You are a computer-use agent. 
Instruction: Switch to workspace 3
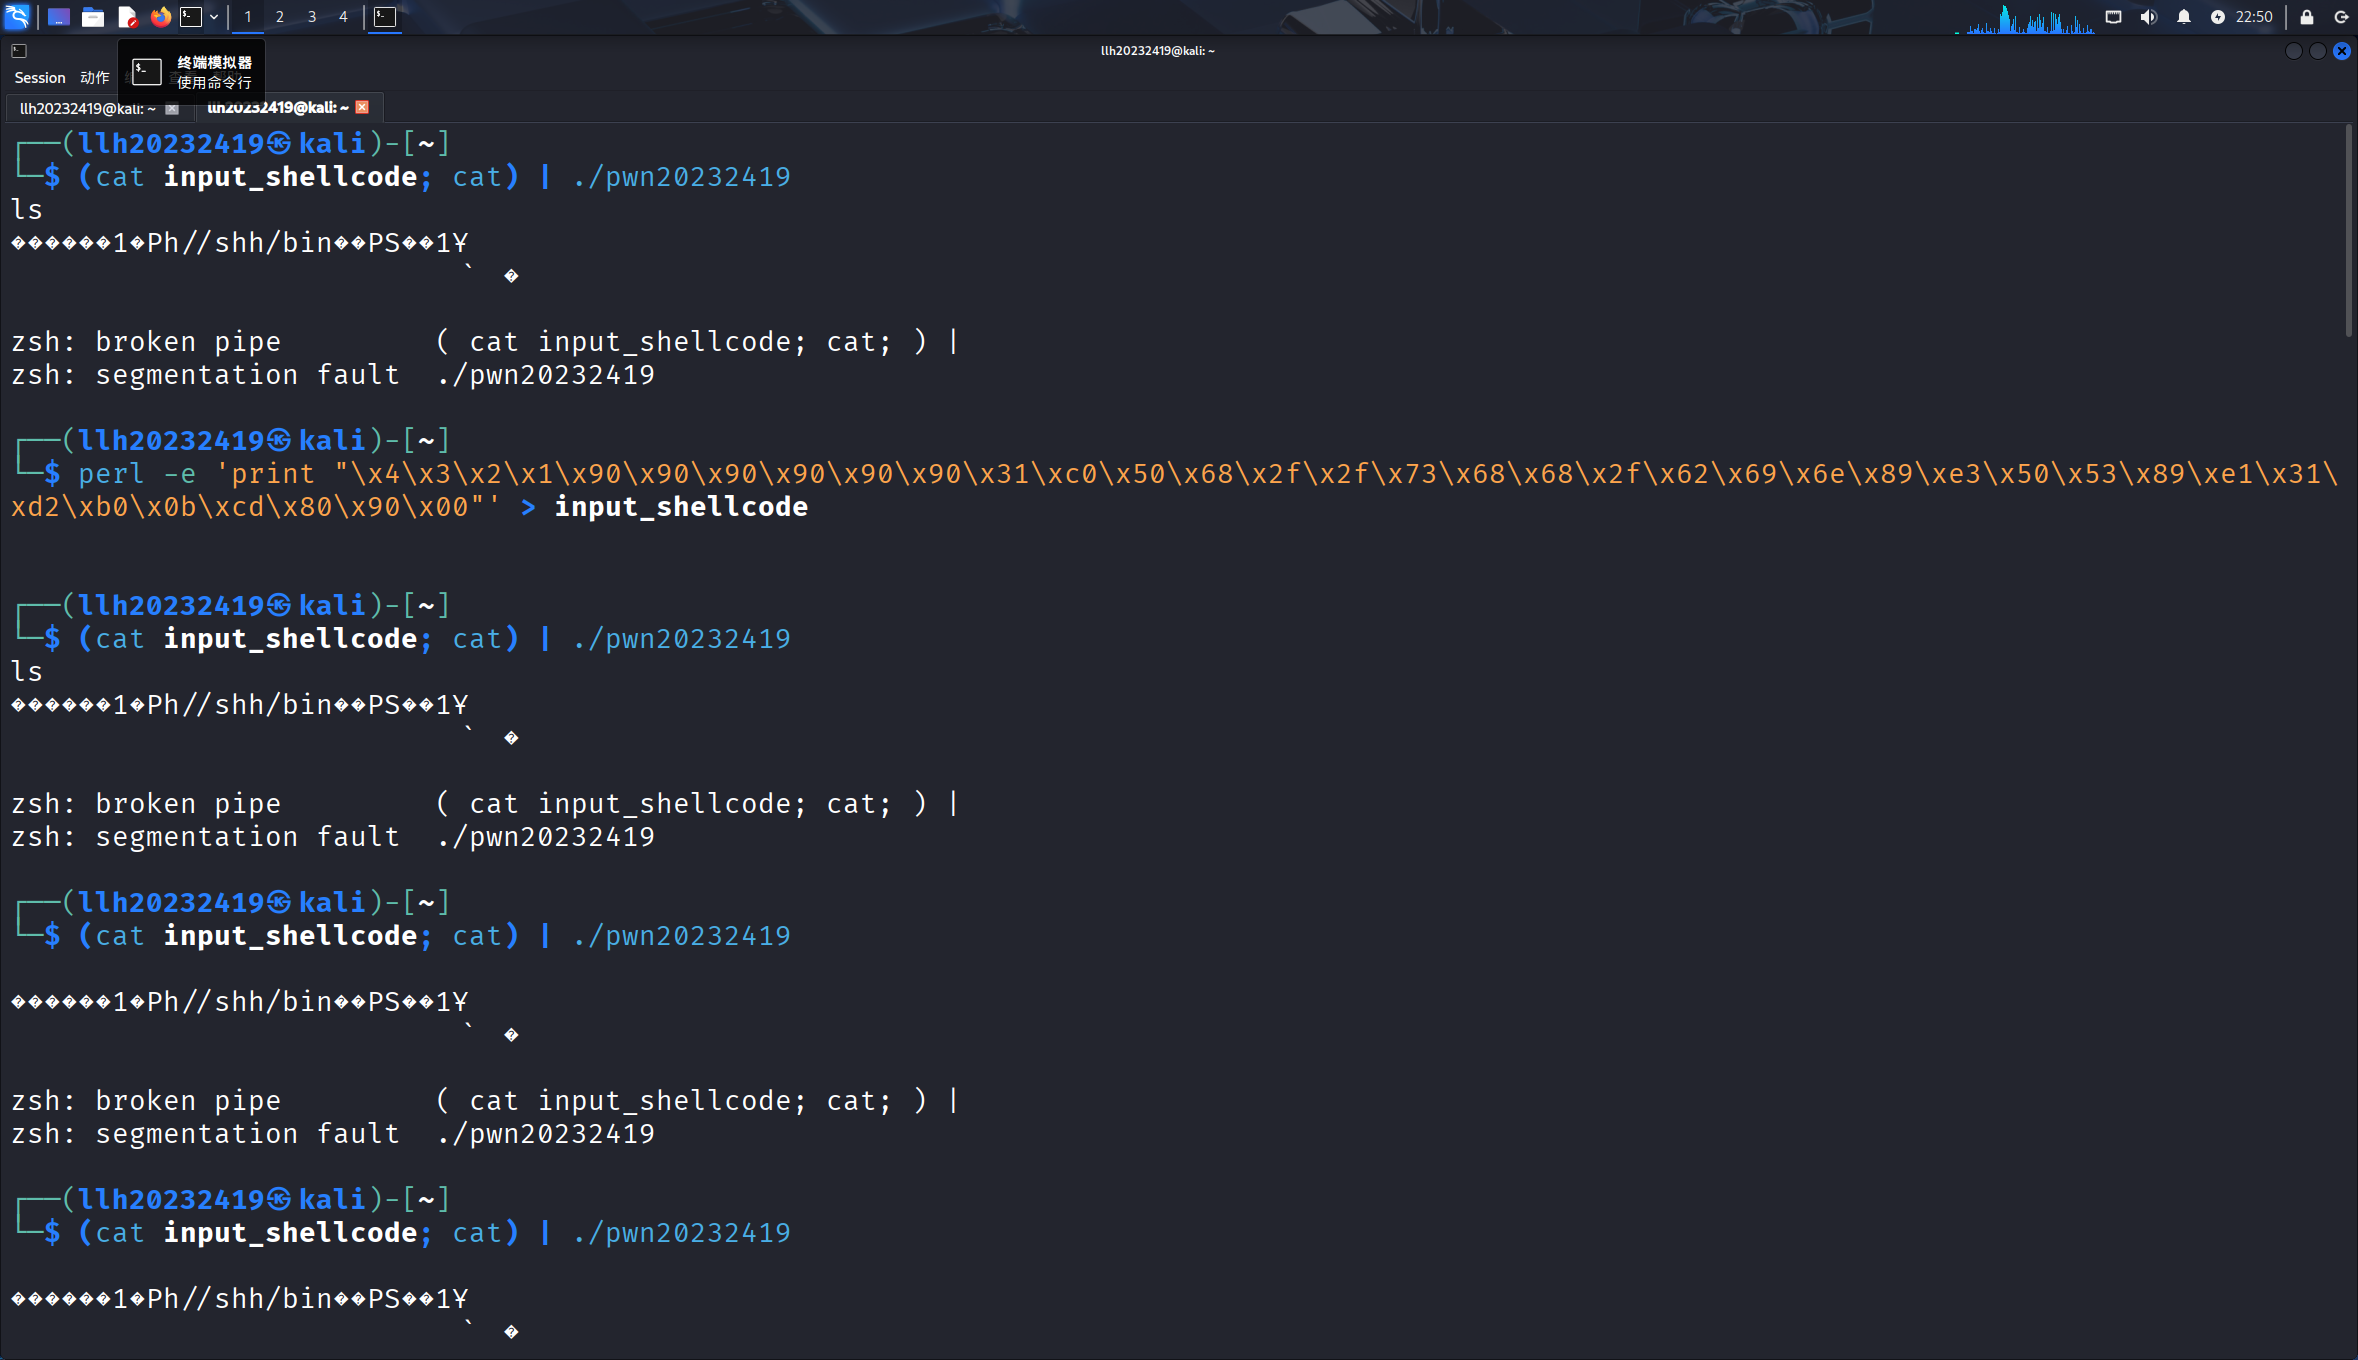click(311, 16)
